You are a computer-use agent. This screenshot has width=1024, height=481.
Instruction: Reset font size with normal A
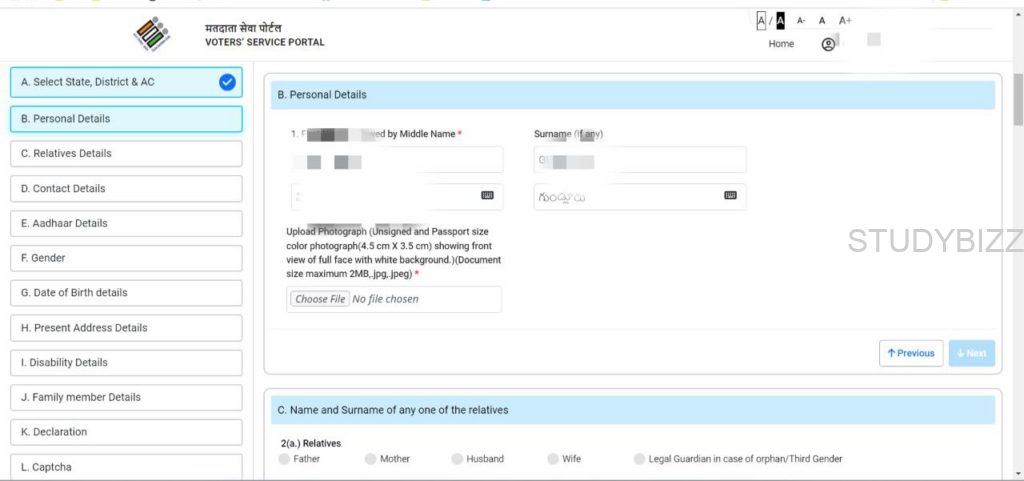tap(822, 20)
